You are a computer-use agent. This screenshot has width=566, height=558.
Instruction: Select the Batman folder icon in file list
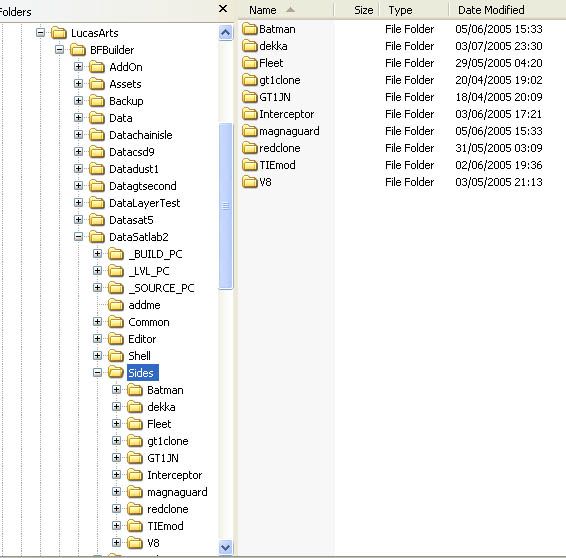[x=249, y=29]
